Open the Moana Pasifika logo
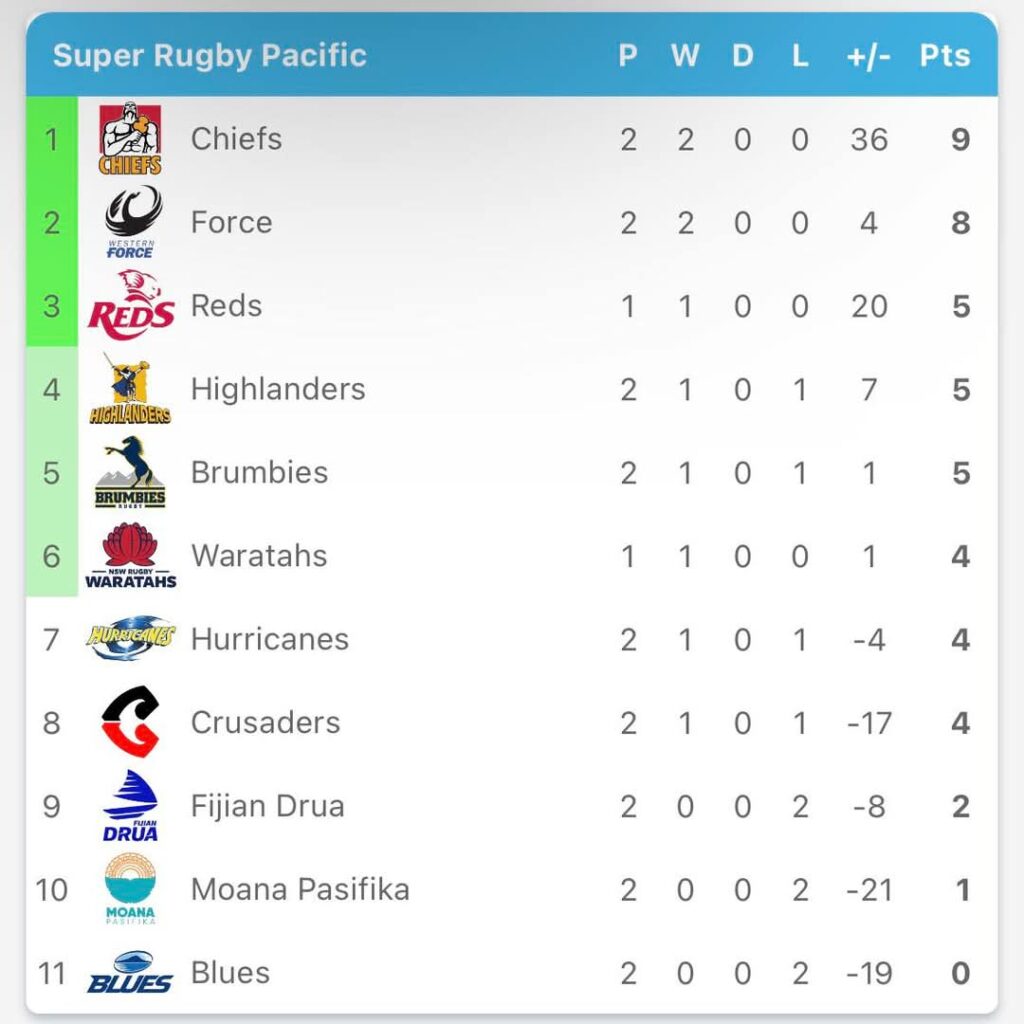1024x1024 pixels. (131, 889)
